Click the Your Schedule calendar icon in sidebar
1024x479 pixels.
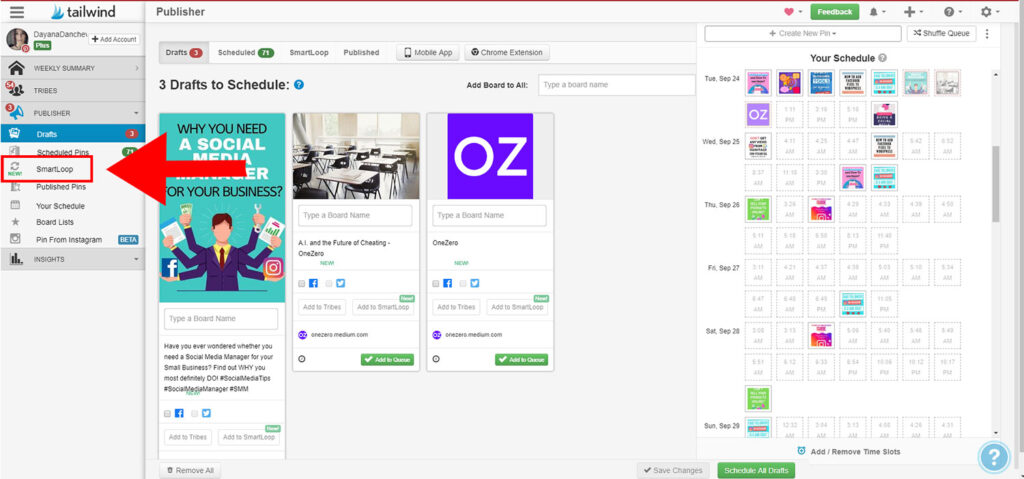coord(15,205)
